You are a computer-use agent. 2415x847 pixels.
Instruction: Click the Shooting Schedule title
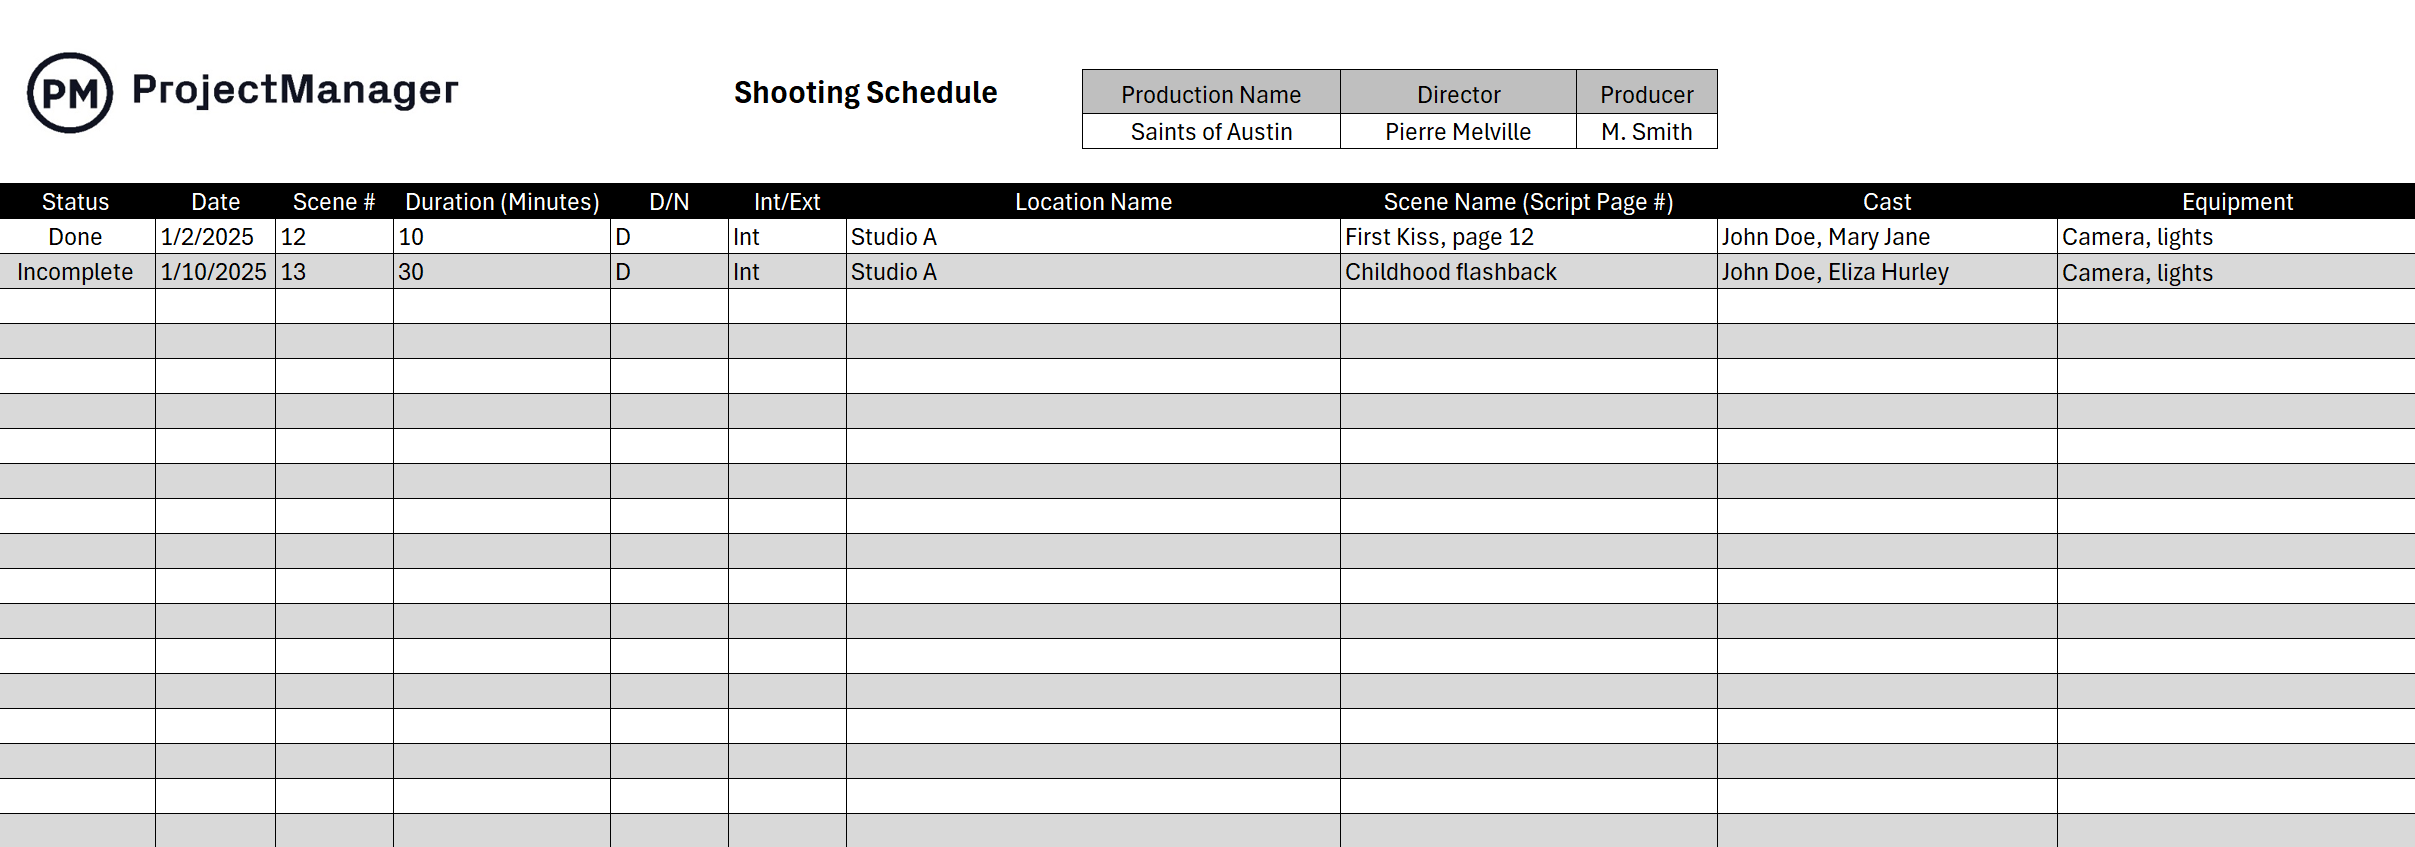click(865, 93)
